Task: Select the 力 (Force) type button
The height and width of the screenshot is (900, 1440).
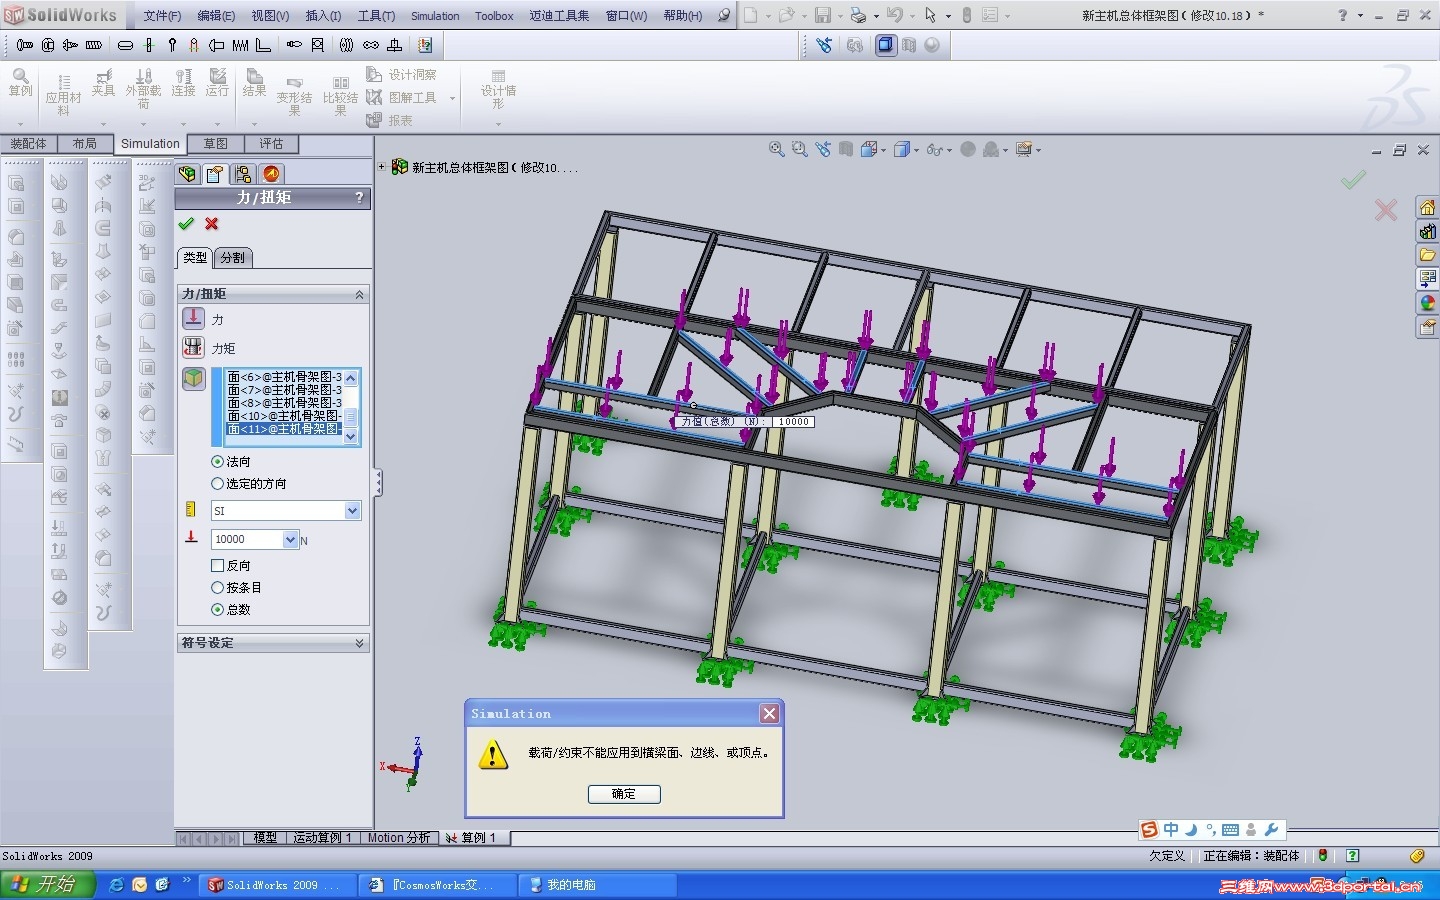Action: coord(193,319)
